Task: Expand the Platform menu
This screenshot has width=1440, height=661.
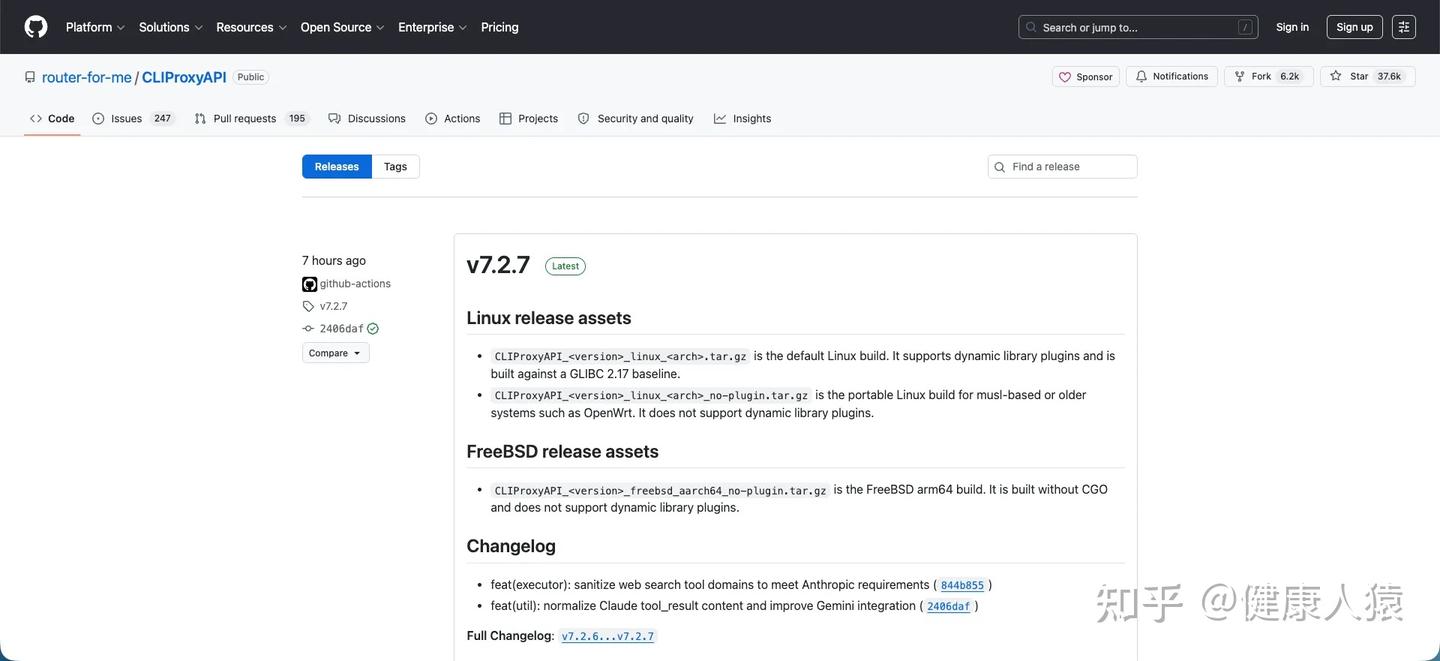Action: click(95, 27)
